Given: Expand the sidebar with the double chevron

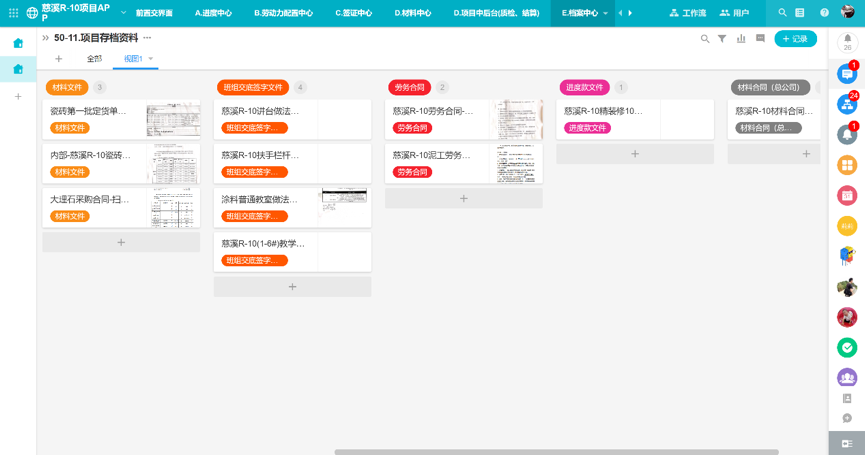Looking at the screenshot, I should point(45,38).
